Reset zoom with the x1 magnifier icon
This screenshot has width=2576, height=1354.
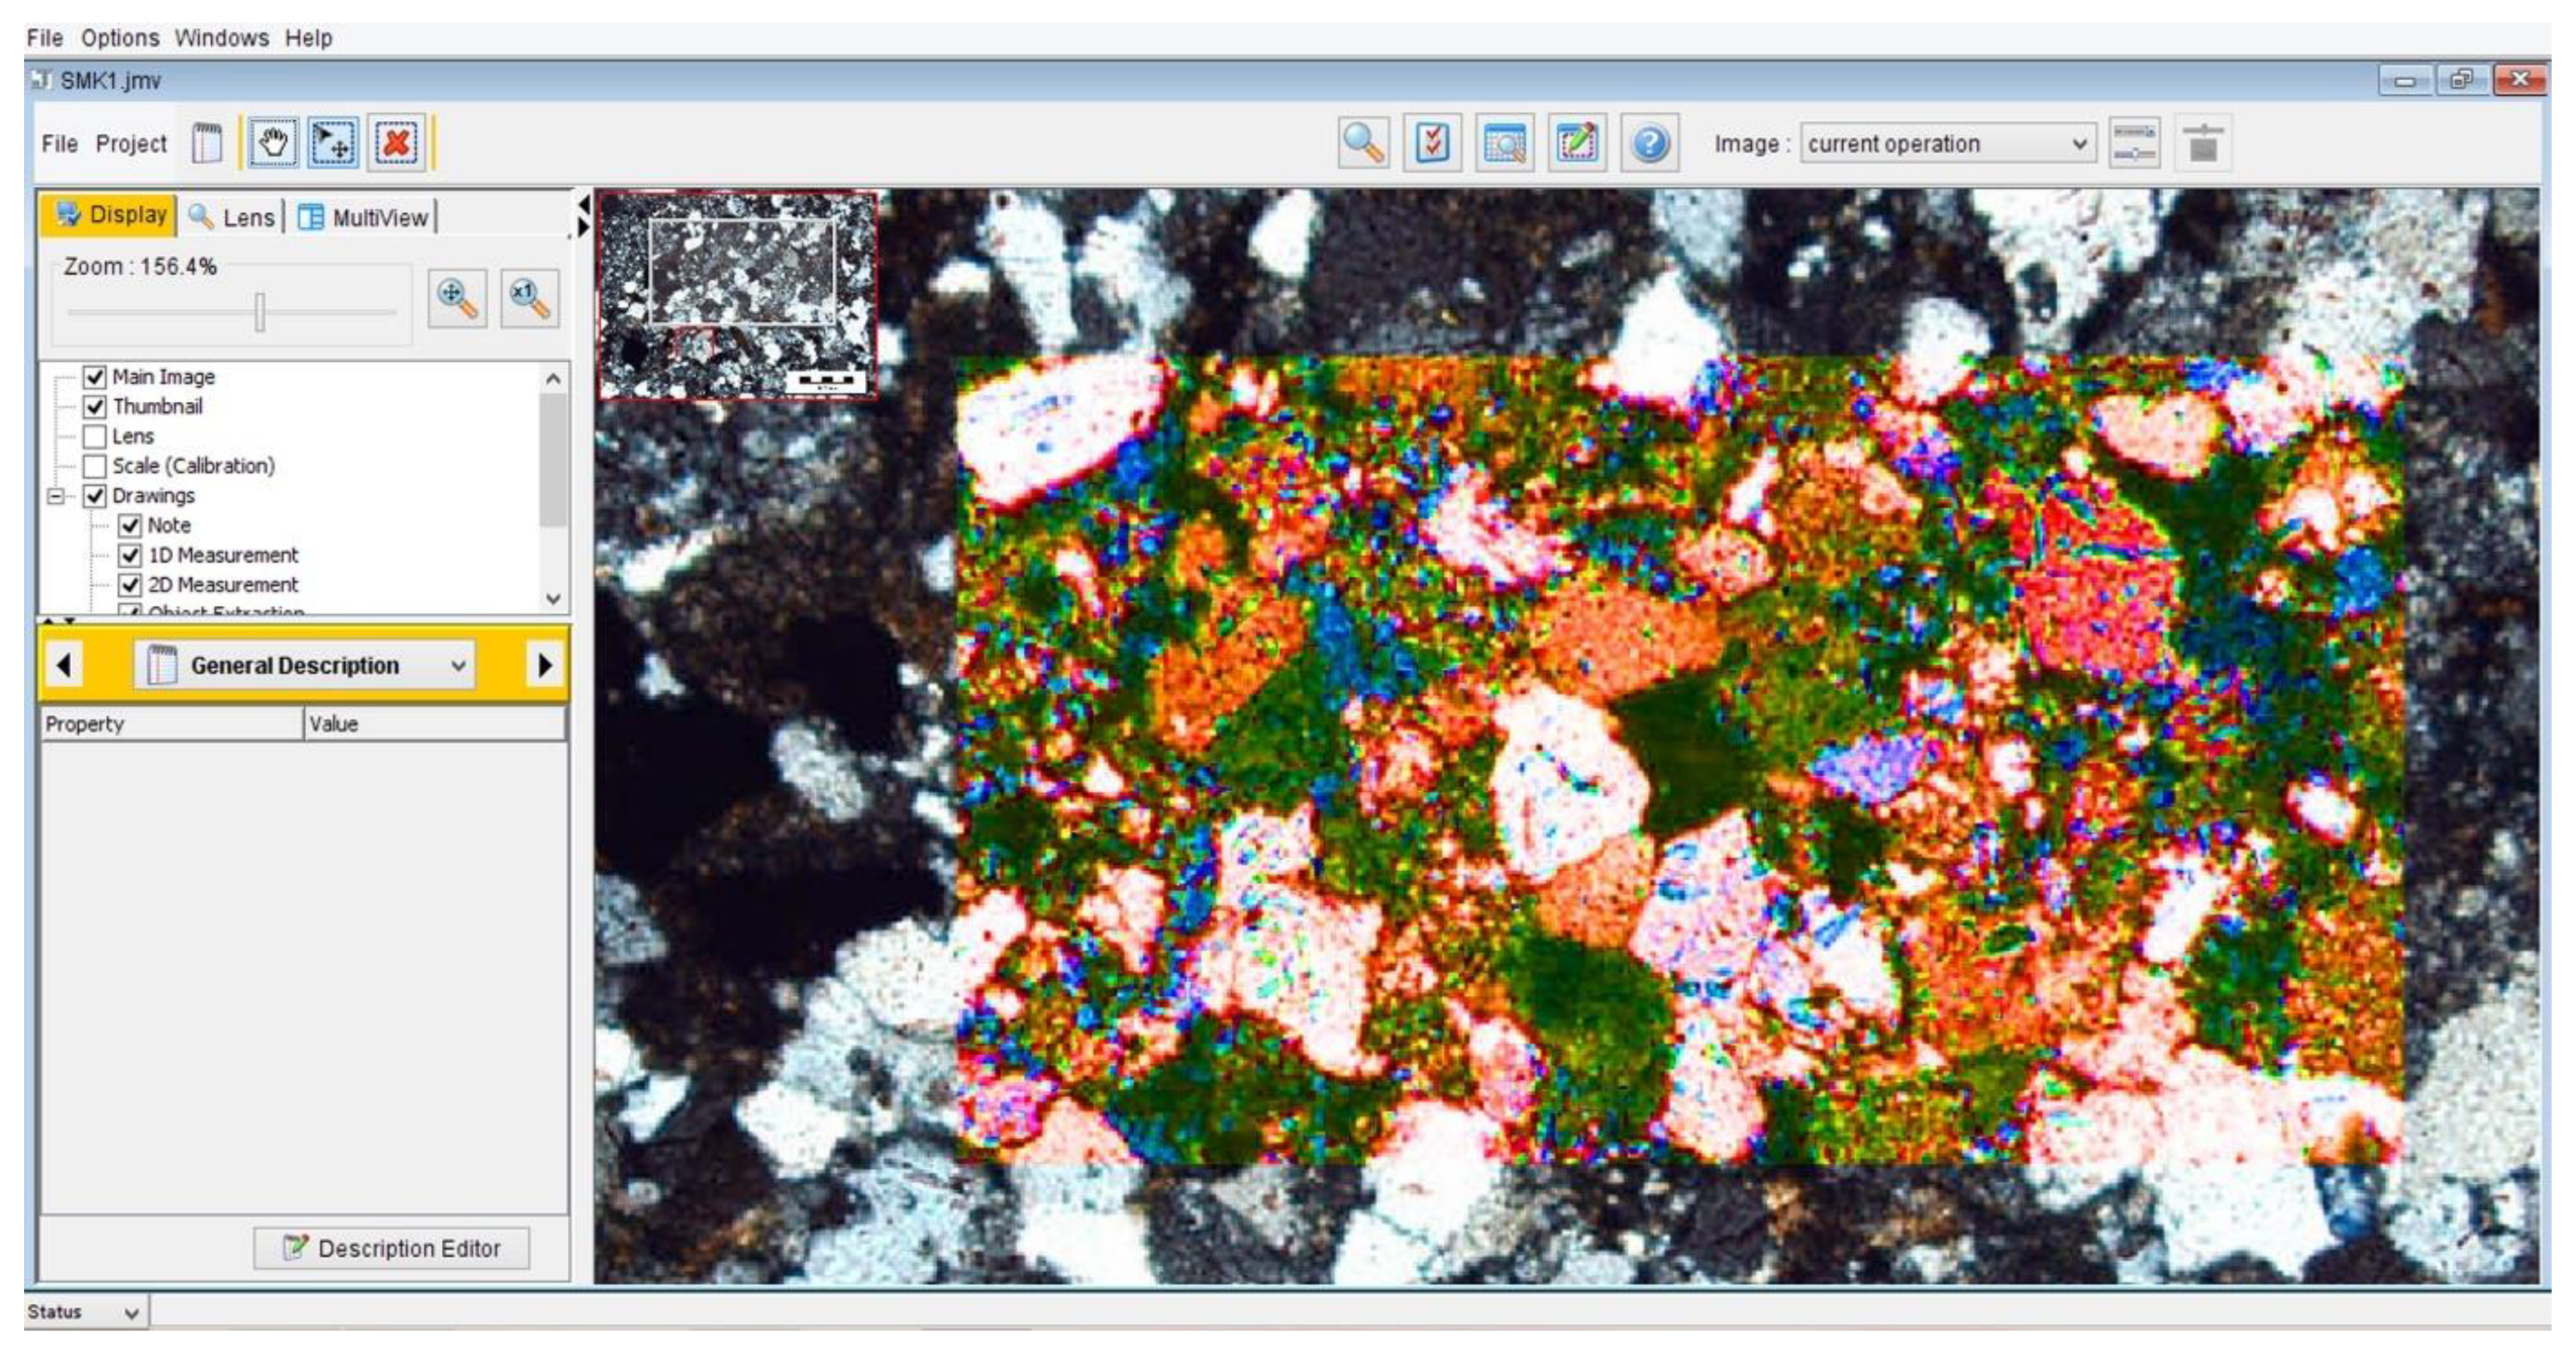pyautogui.click(x=529, y=297)
